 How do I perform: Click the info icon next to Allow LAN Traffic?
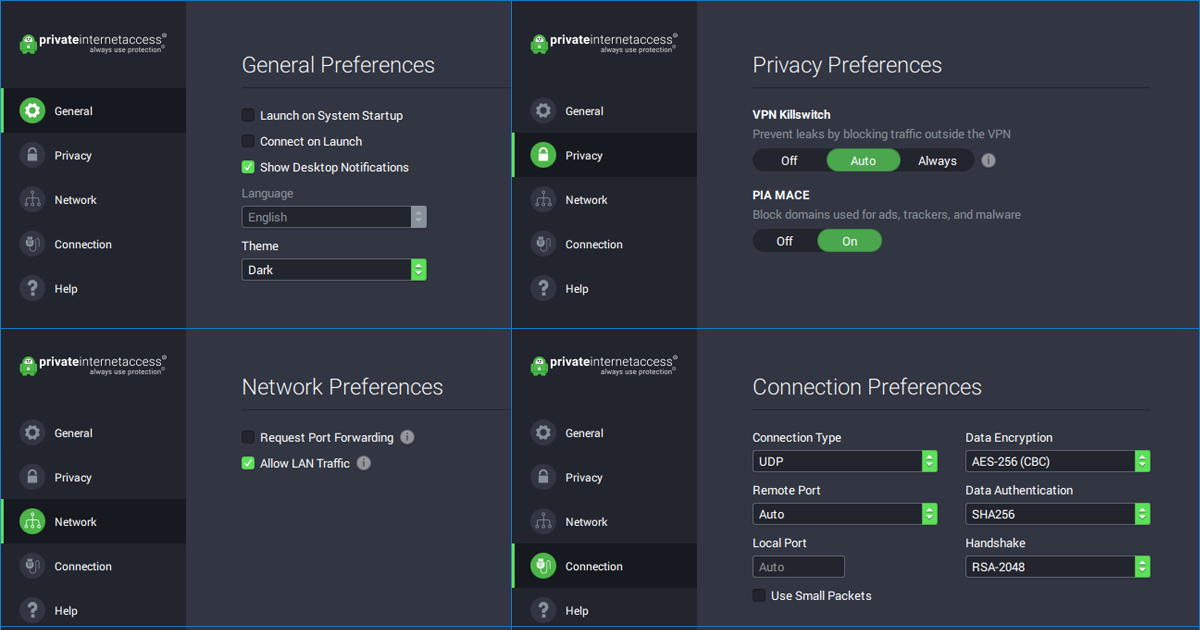pyautogui.click(x=364, y=463)
